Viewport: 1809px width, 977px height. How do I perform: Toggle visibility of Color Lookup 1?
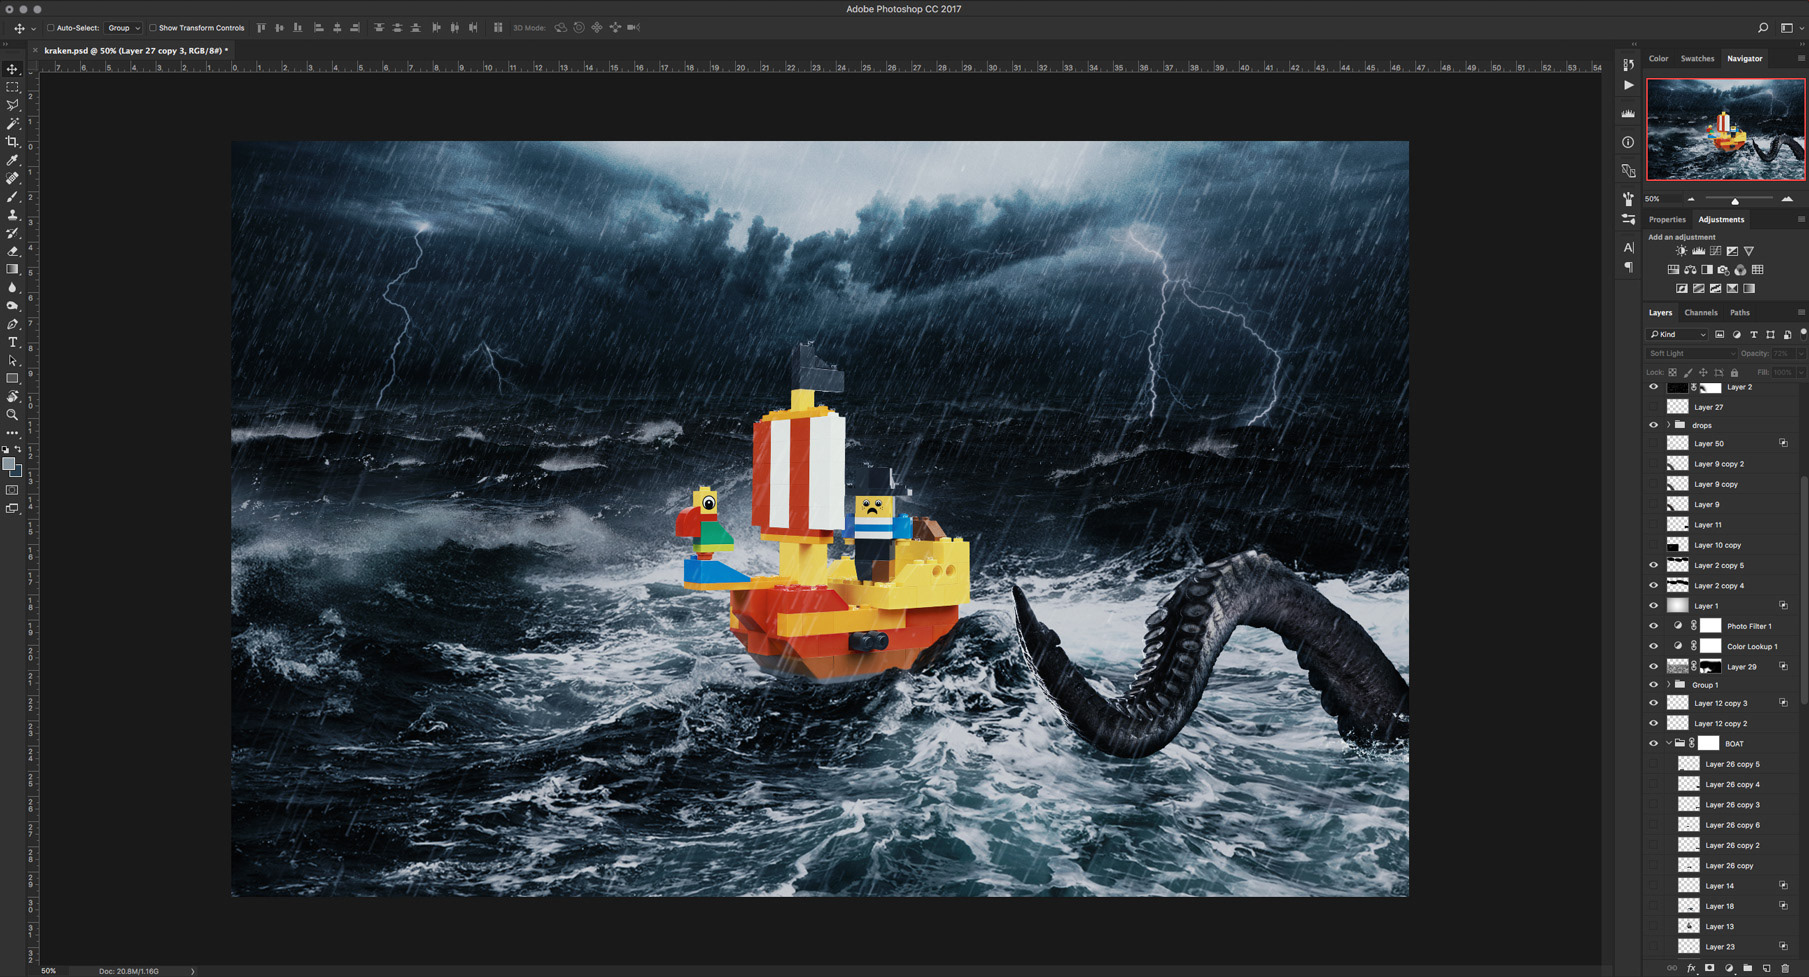pos(1653,646)
